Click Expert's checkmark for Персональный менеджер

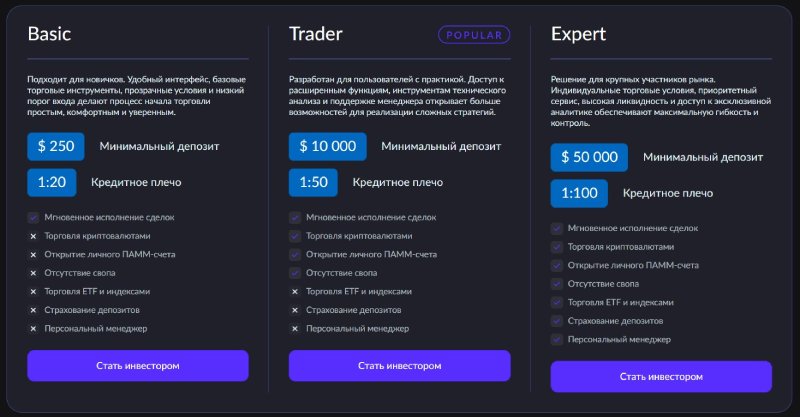(557, 339)
